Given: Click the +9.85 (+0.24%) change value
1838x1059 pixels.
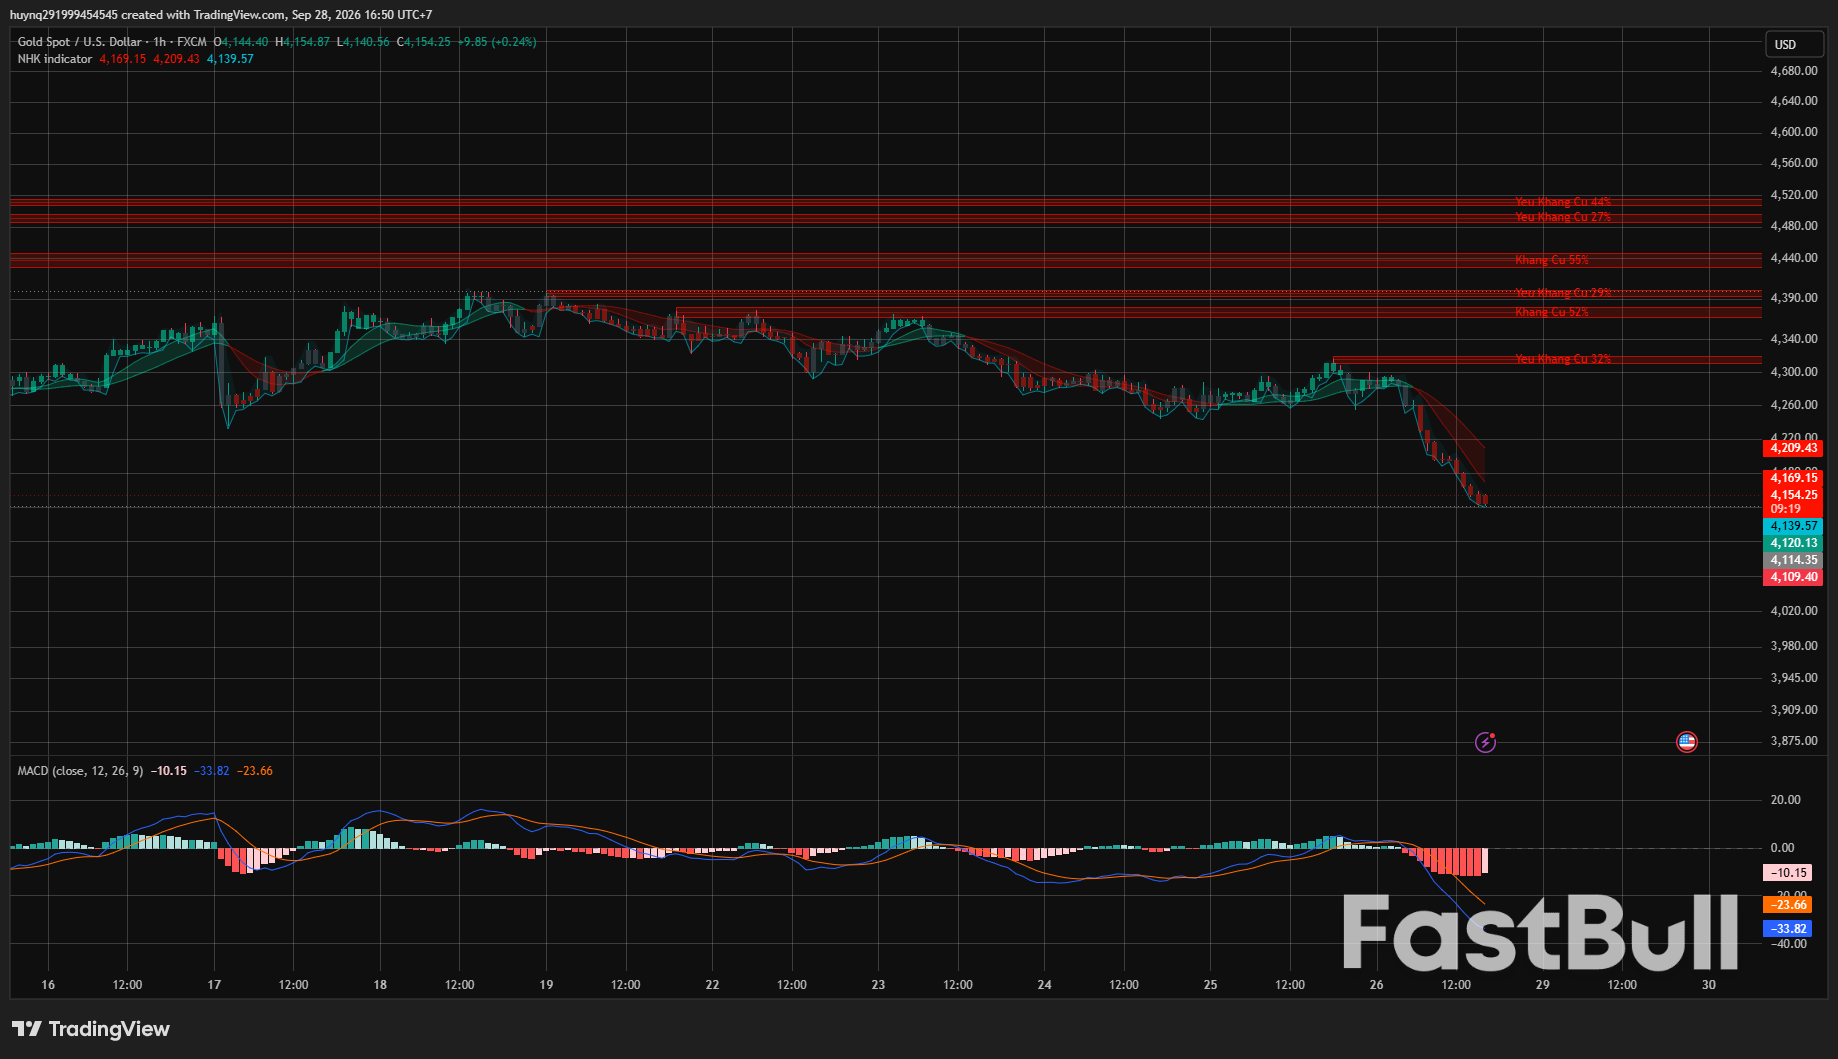Looking at the screenshot, I should tap(497, 42).
